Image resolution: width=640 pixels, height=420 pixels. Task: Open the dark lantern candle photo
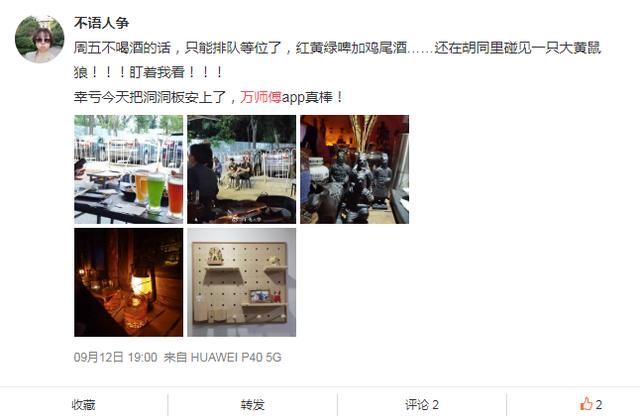pos(129,282)
